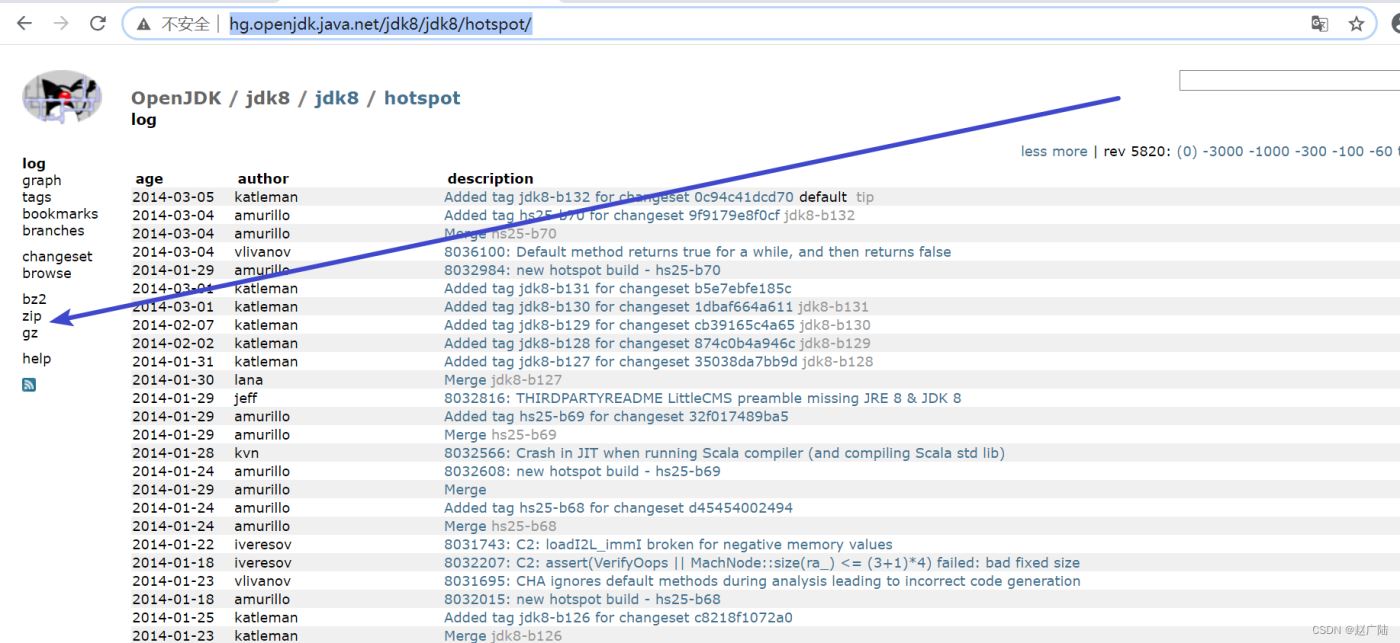The width and height of the screenshot is (1400, 643).
Task: Open changeset 'Added tag jdk8-b127'
Action: (621, 361)
